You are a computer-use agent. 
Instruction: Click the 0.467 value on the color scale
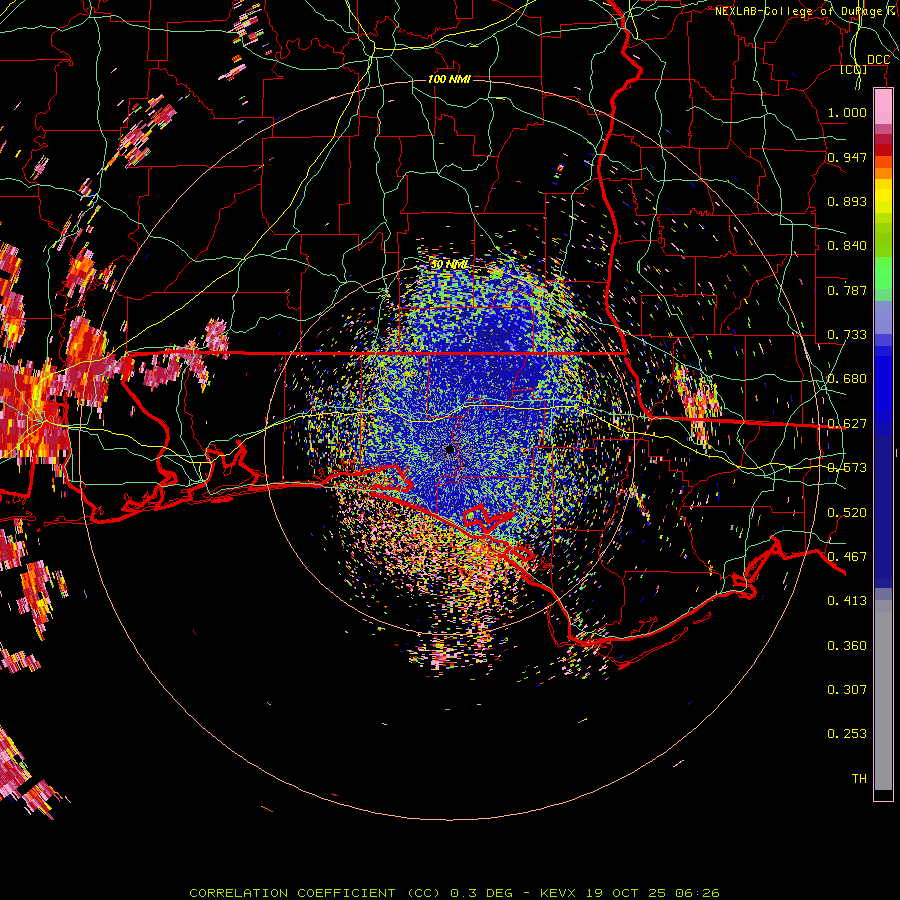(847, 557)
